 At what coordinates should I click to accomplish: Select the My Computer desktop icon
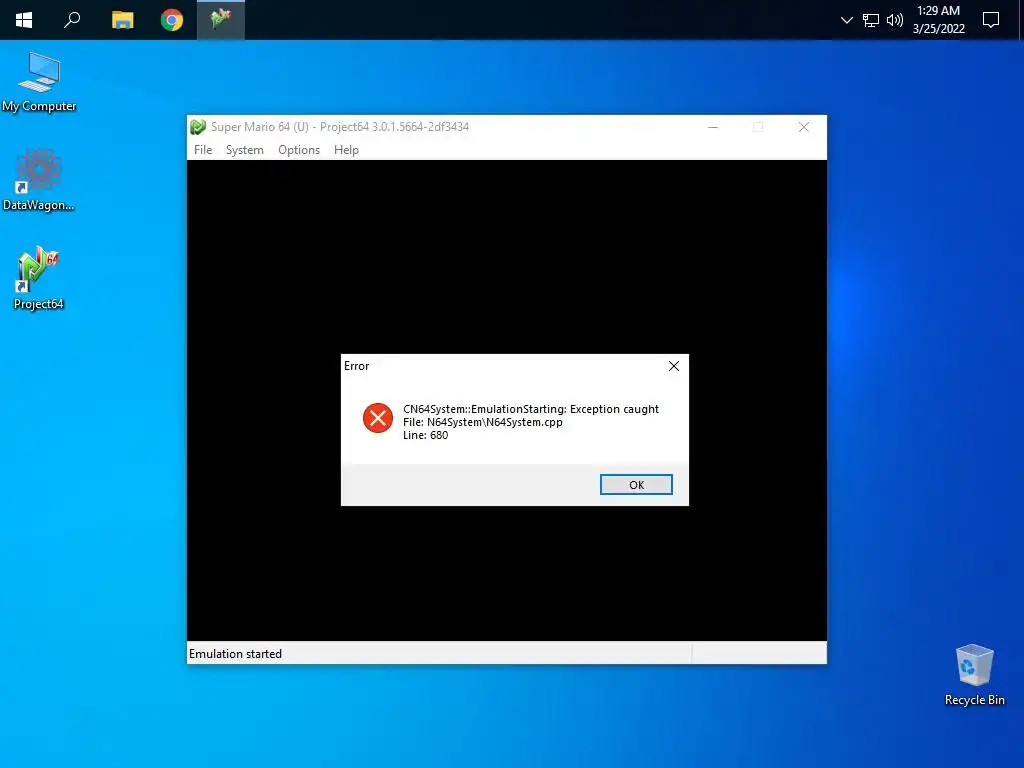(39, 82)
